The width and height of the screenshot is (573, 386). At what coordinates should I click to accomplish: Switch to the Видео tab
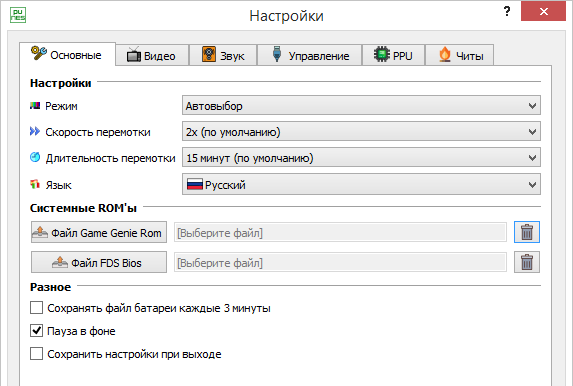pyautogui.click(x=152, y=56)
